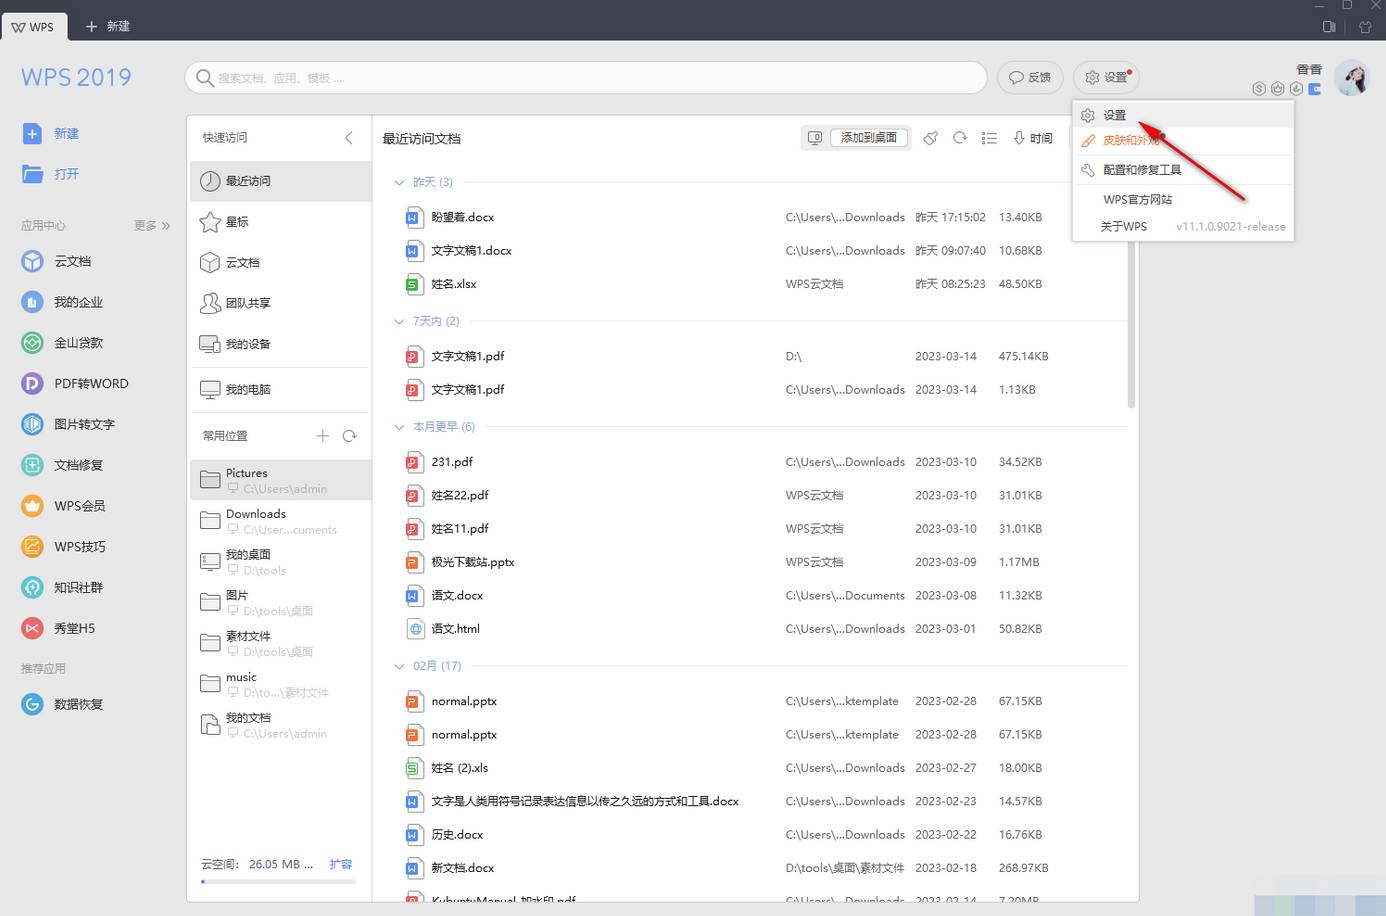Click the 扩容 cloud storage link

coord(341,864)
